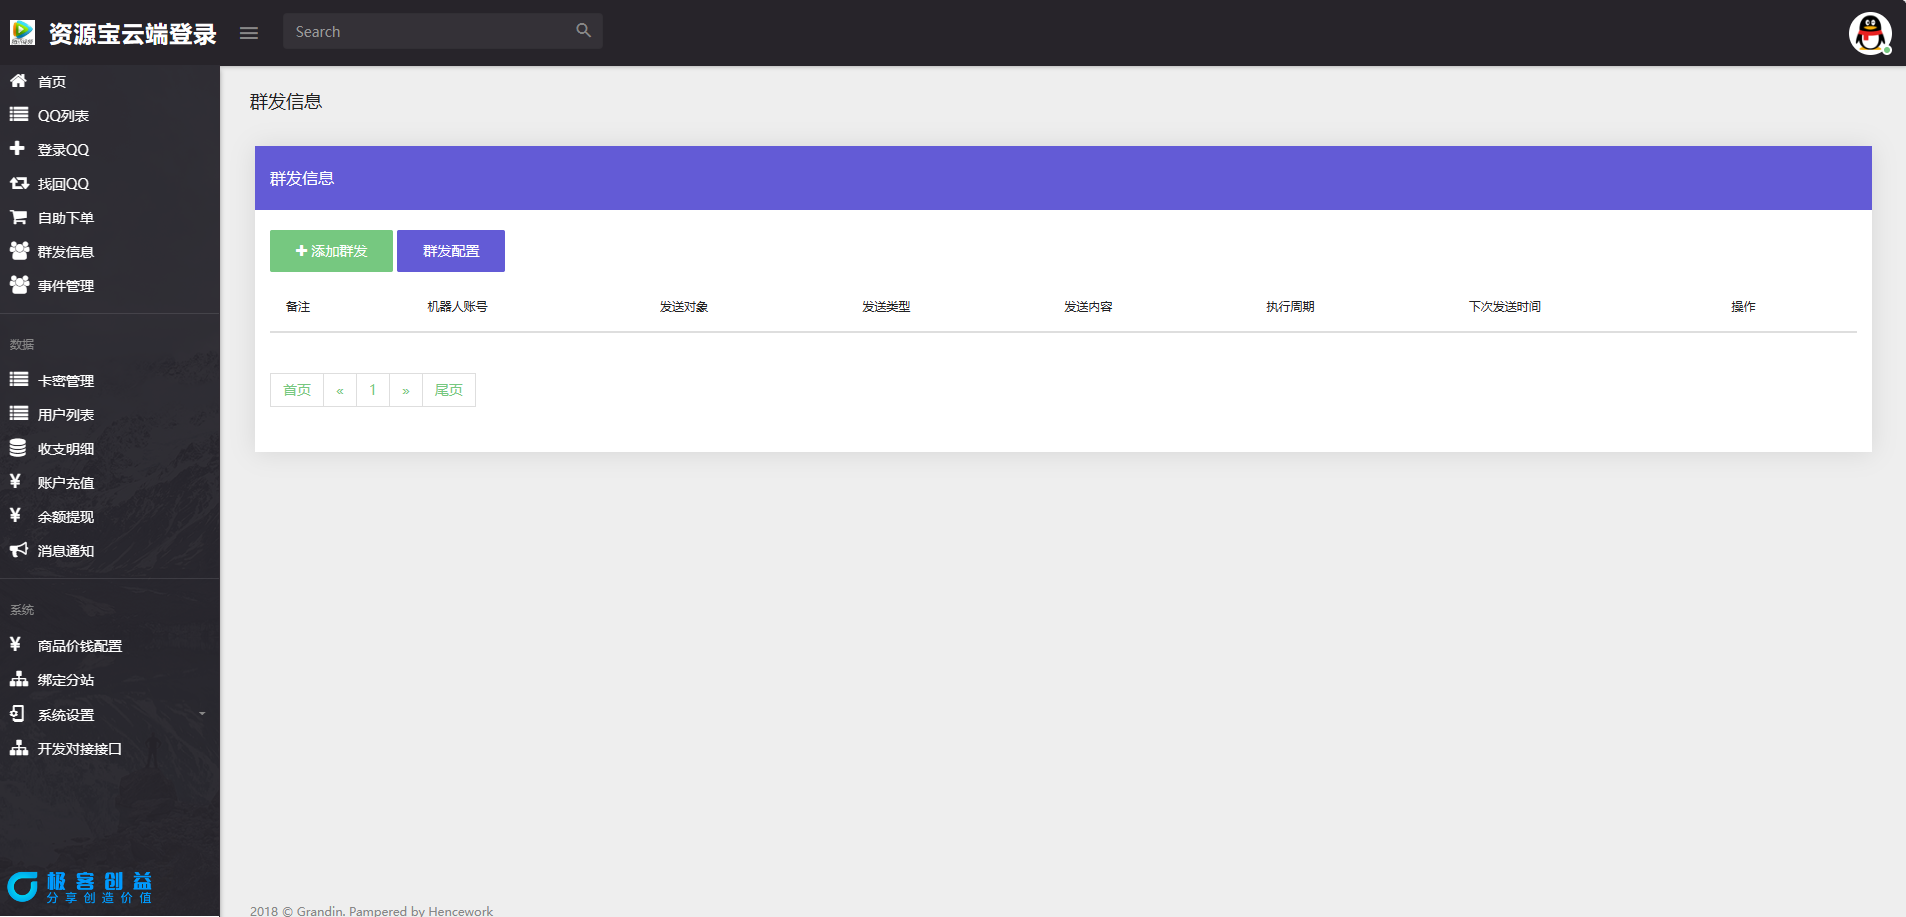Click the green 添加群发 button
This screenshot has width=1906, height=917.
click(331, 251)
